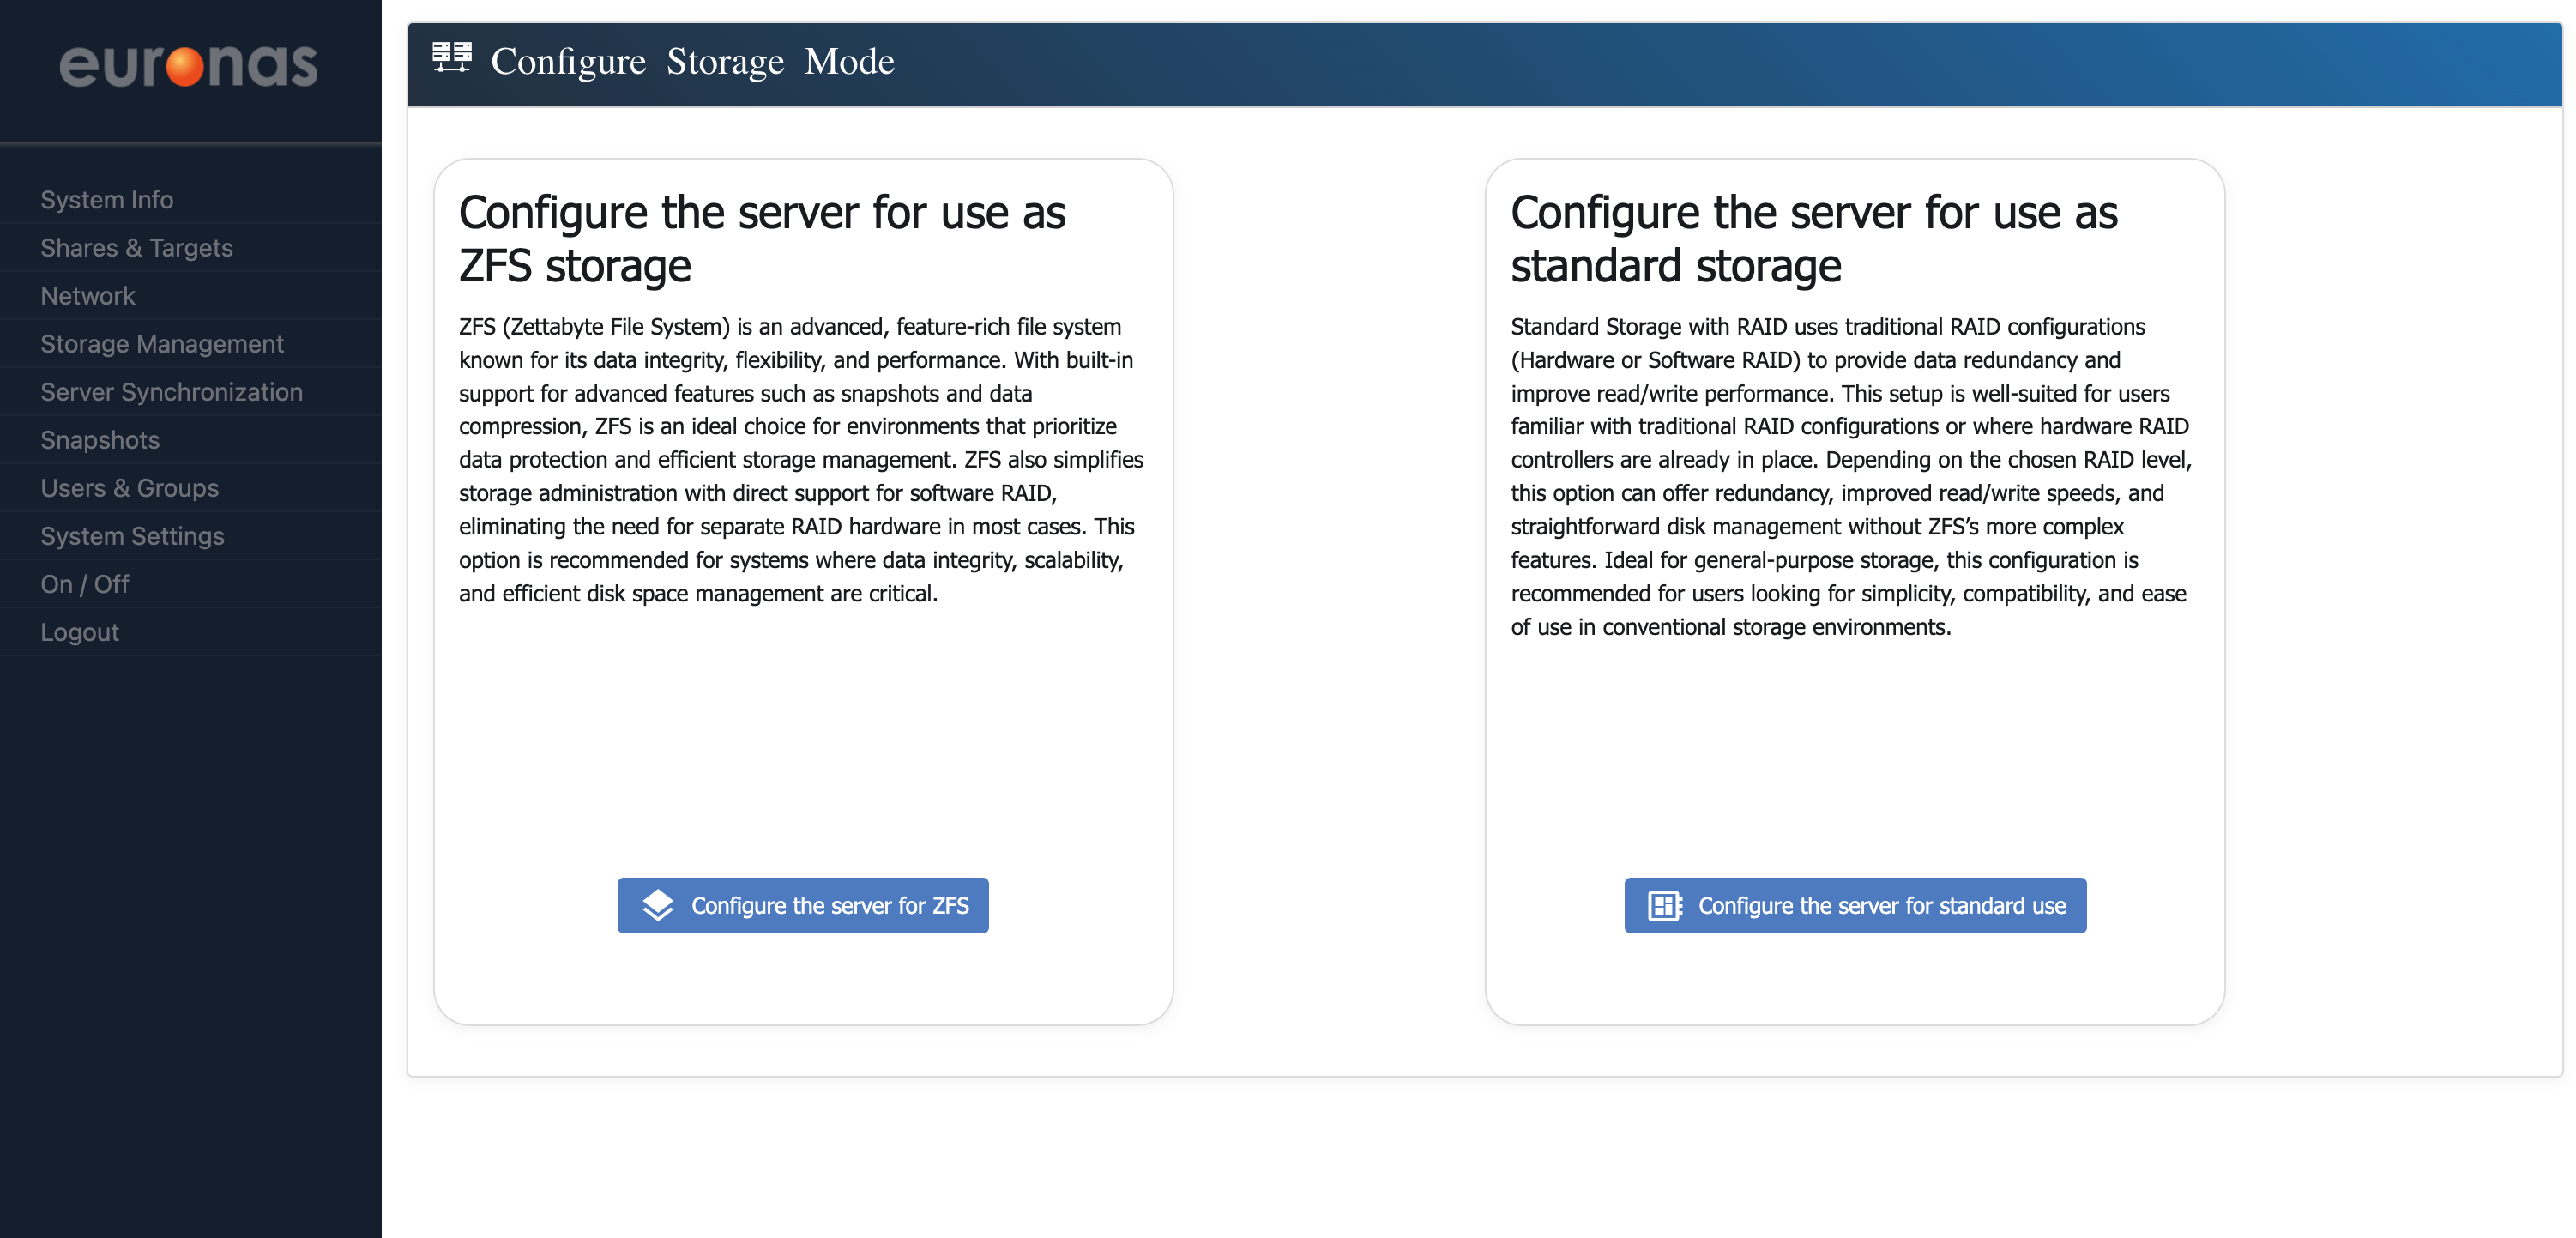2576x1238 pixels.
Task: Open Shares & Targets menu
Action: tap(136, 248)
